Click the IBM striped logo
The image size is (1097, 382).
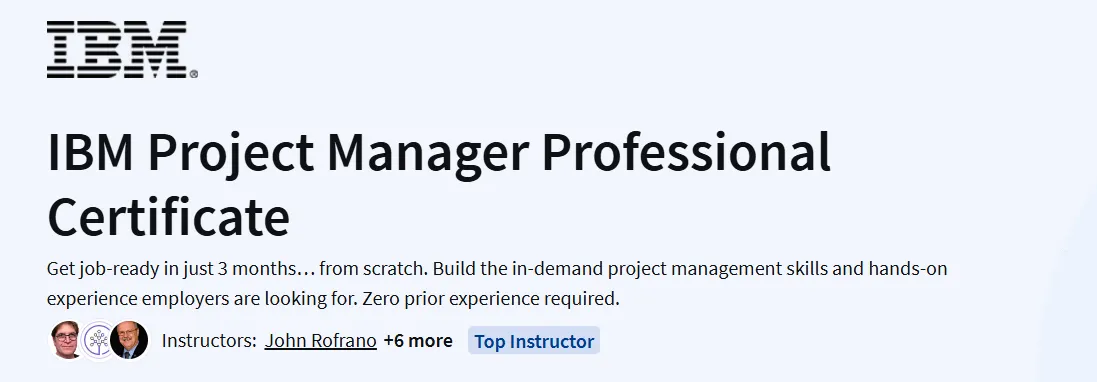(118, 49)
